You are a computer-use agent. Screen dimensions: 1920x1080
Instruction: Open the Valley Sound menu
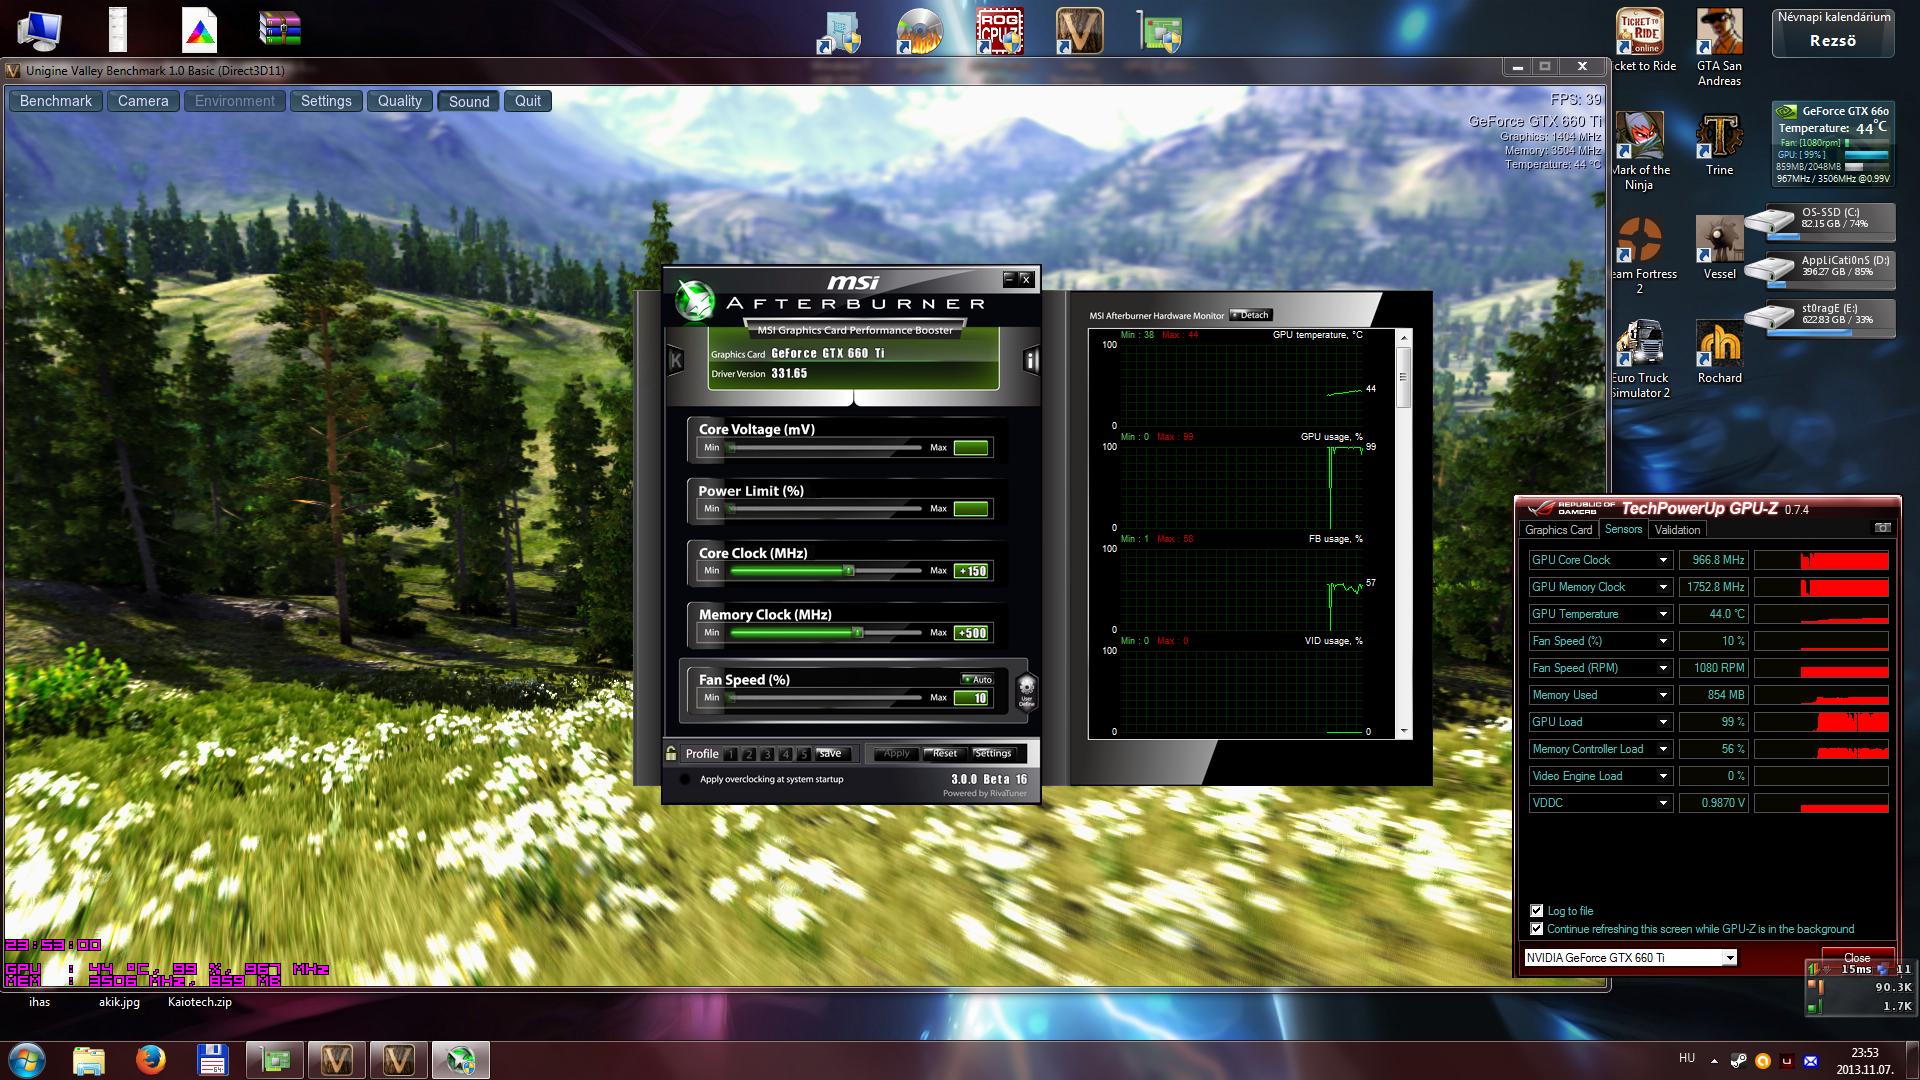pyautogui.click(x=469, y=101)
